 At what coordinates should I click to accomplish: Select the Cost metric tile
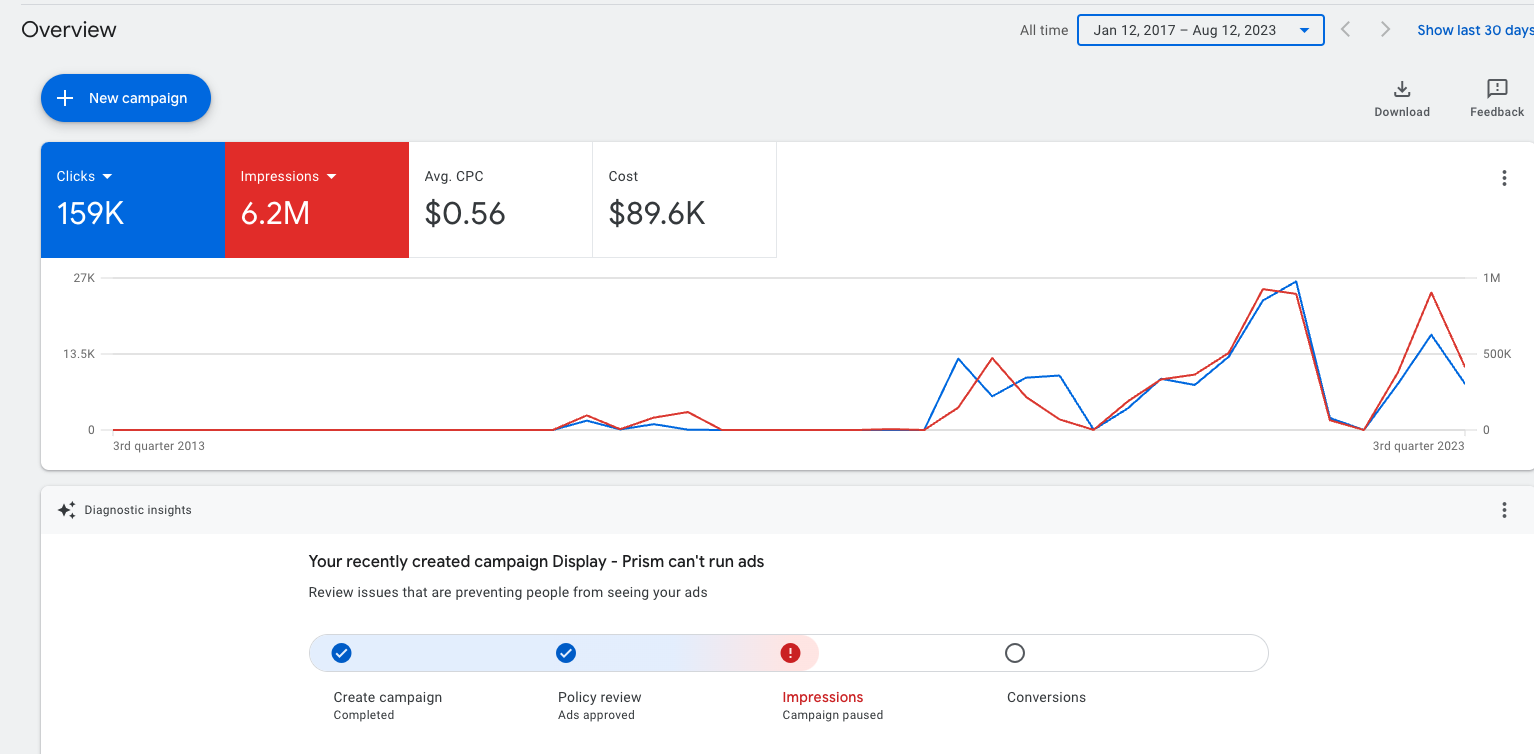(x=684, y=200)
